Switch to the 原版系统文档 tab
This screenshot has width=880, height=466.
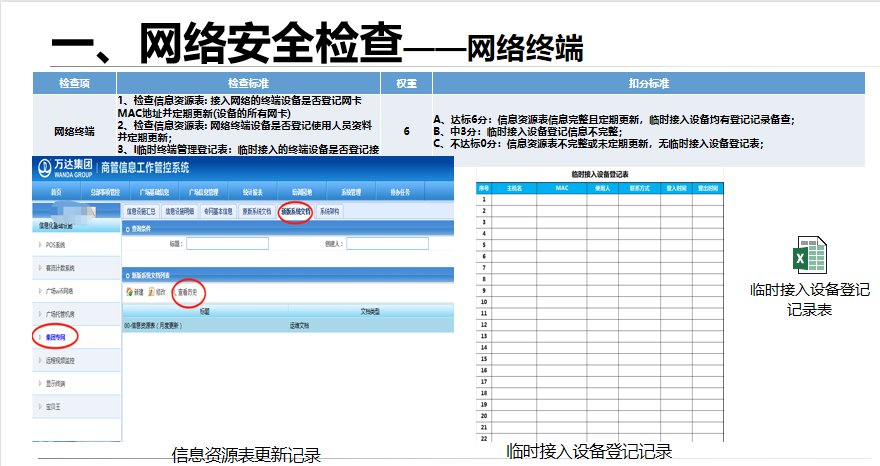point(256,212)
